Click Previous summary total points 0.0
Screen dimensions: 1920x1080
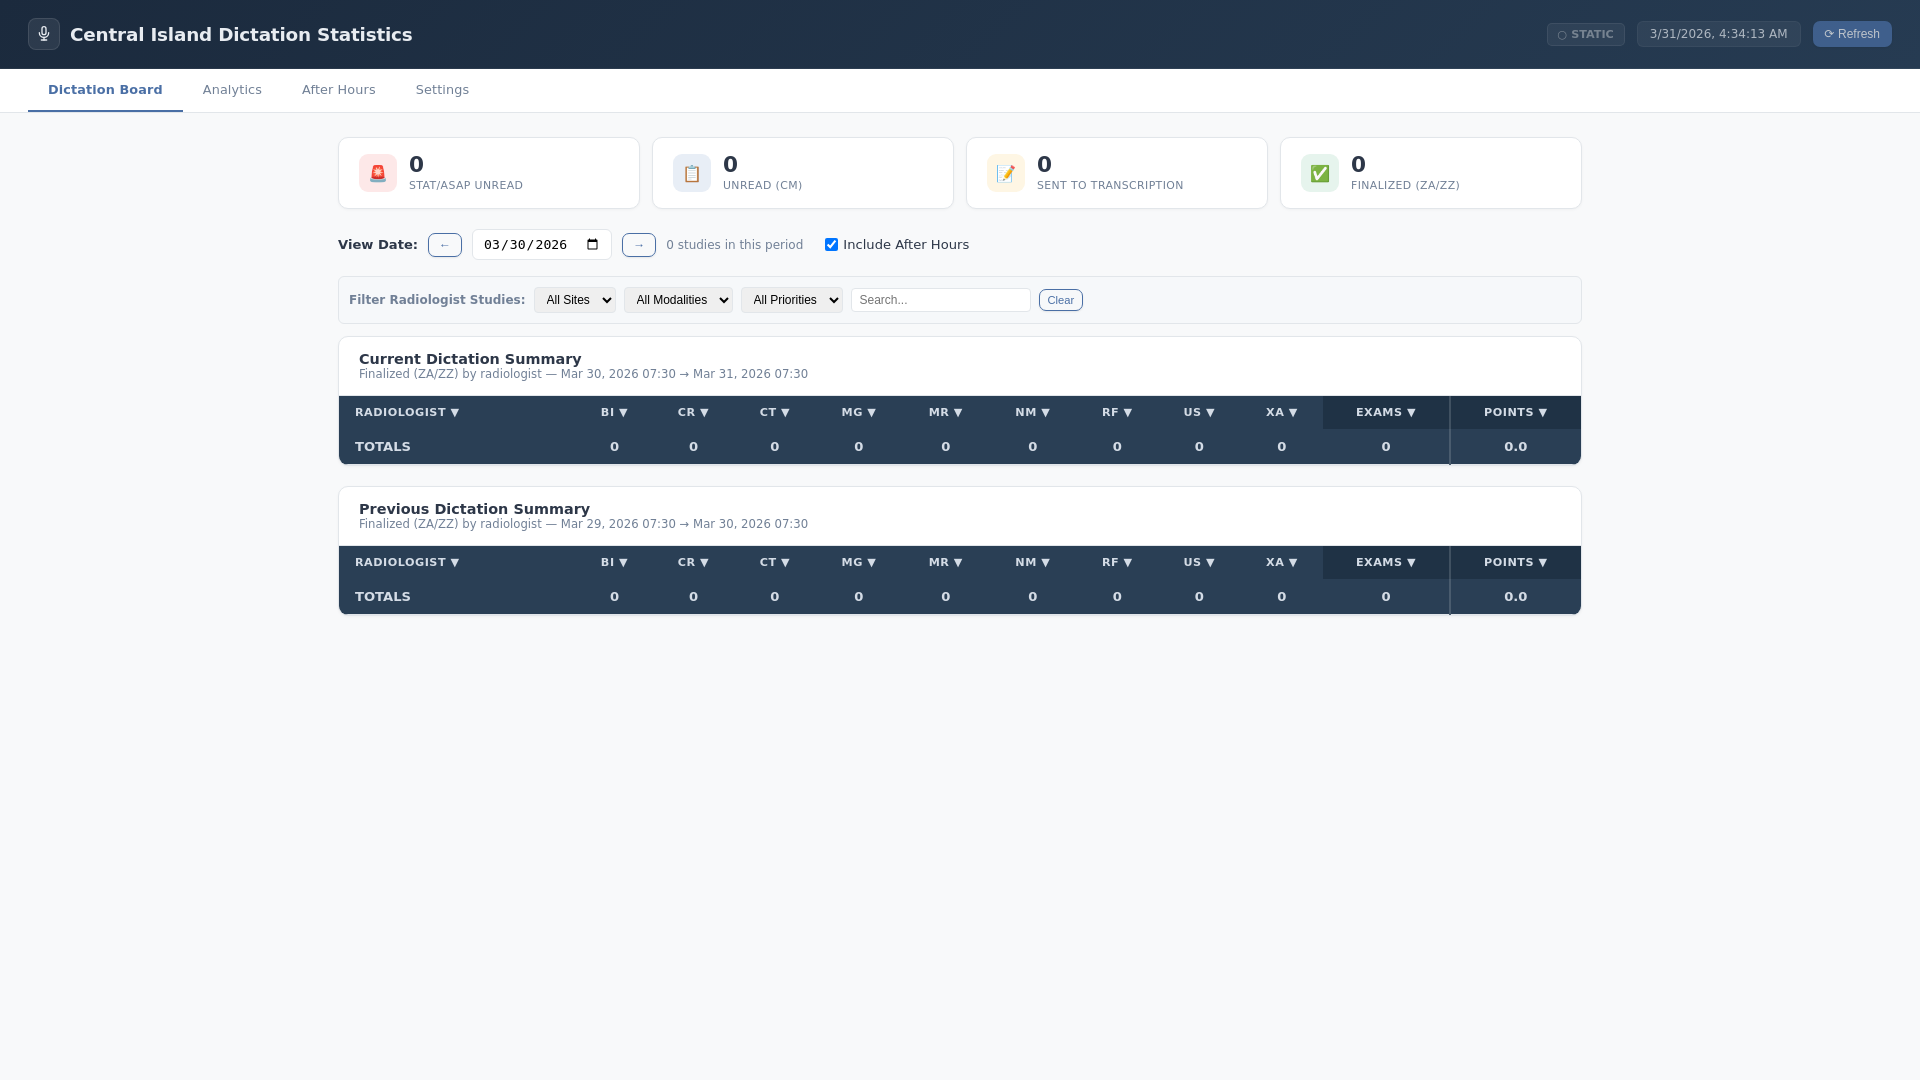click(1516, 597)
